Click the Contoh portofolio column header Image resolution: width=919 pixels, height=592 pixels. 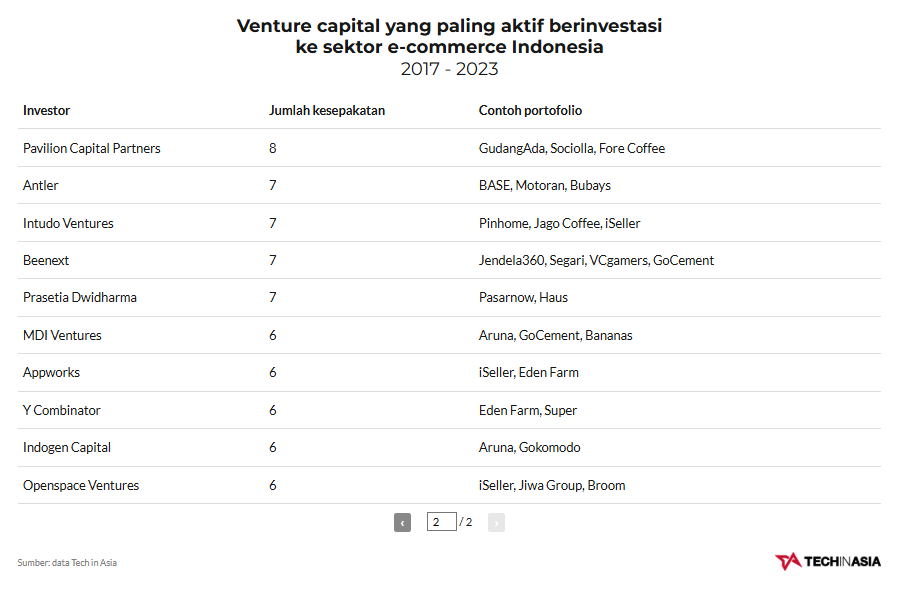[530, 110]
